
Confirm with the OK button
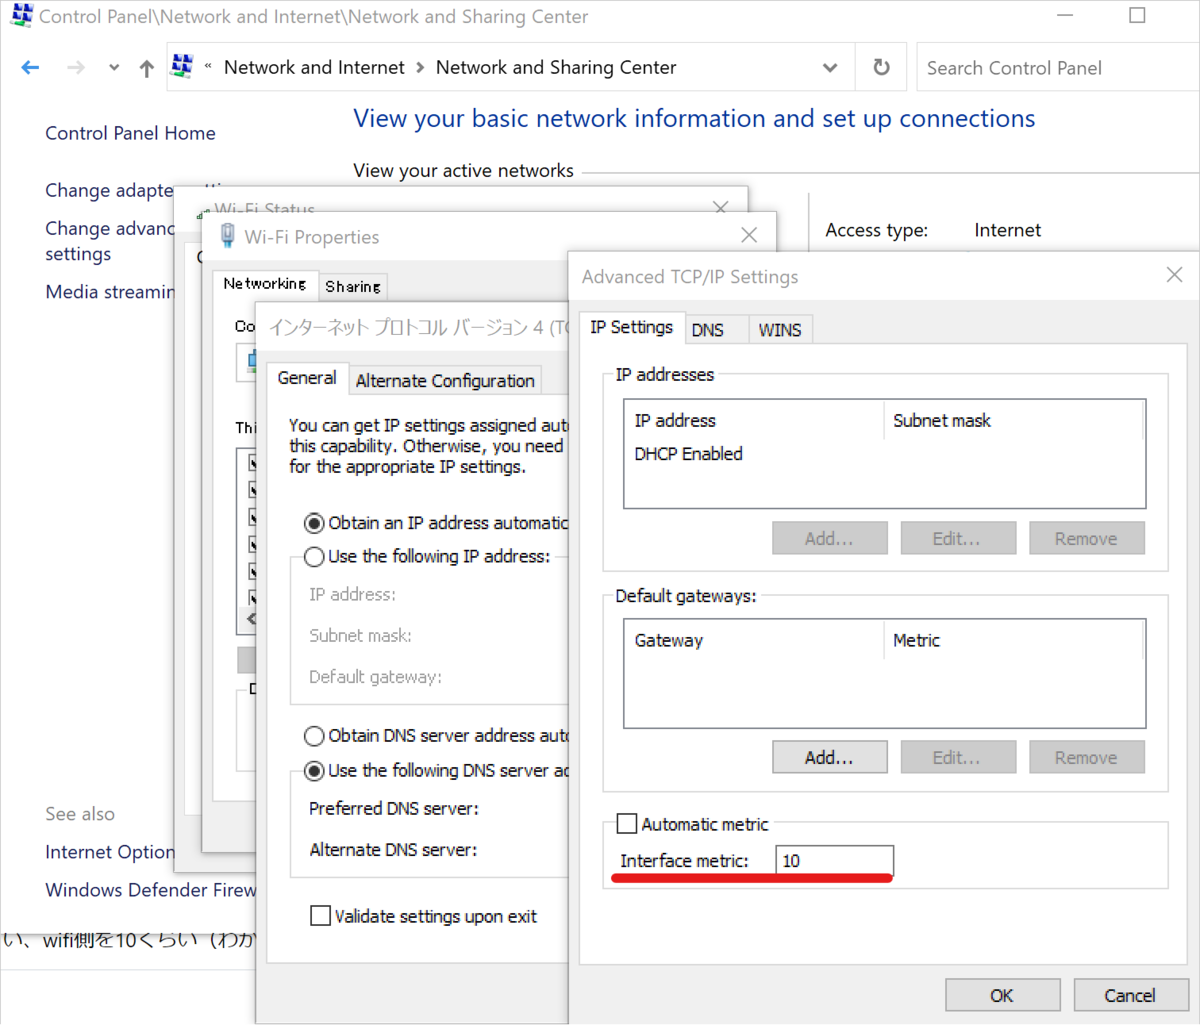point(1002,995)
